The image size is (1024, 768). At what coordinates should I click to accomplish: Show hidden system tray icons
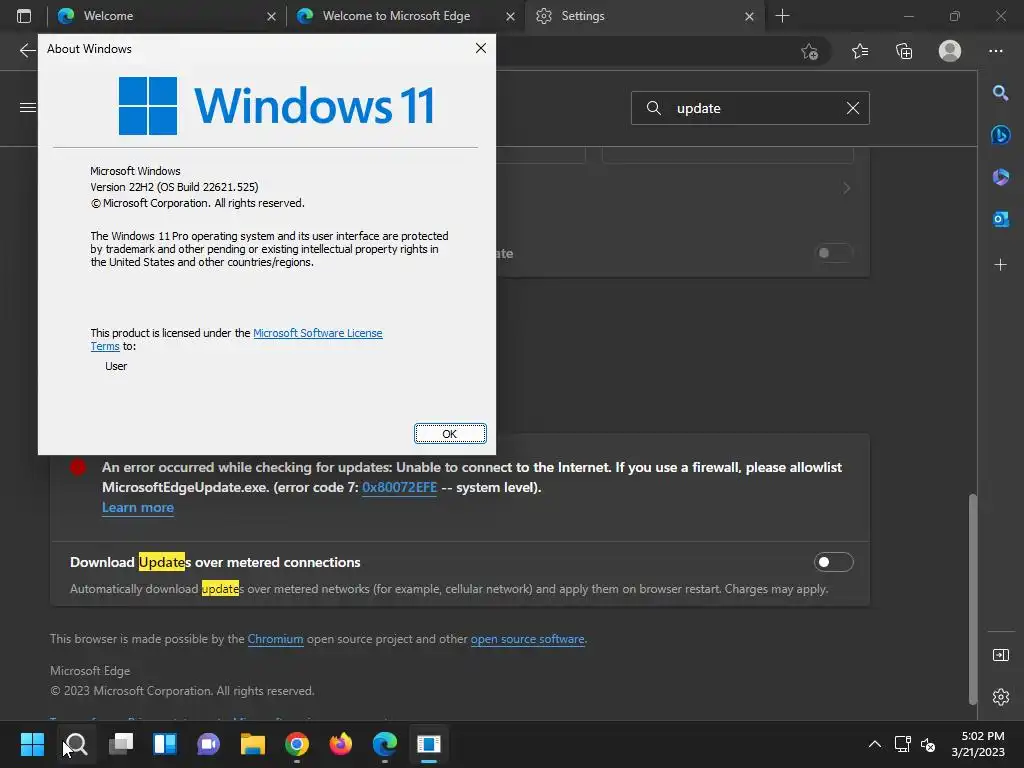874,744
